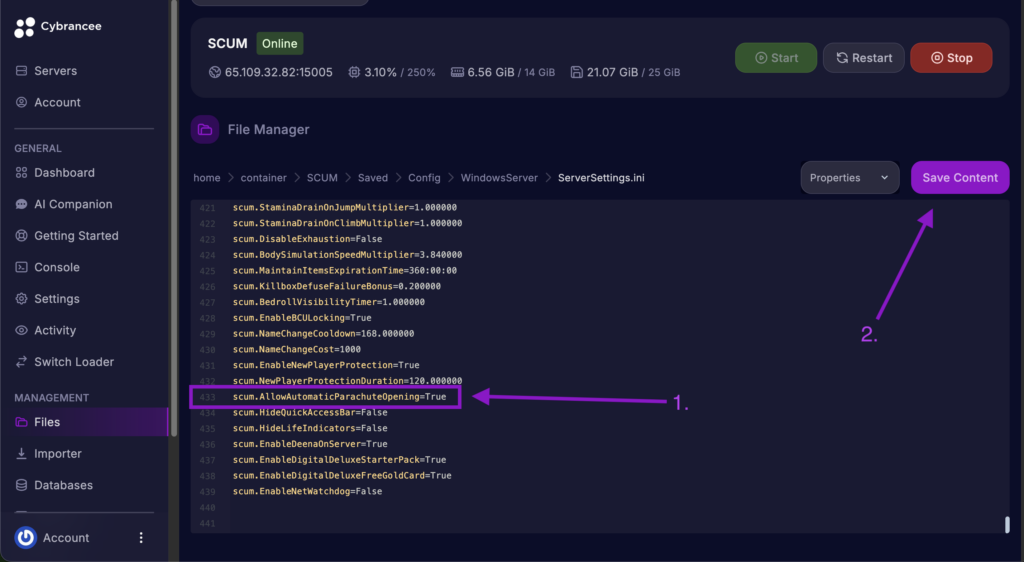The image size is (1024, 562).
Task: Navigate to home in the breadcrumb
Action: pos(206,178)
